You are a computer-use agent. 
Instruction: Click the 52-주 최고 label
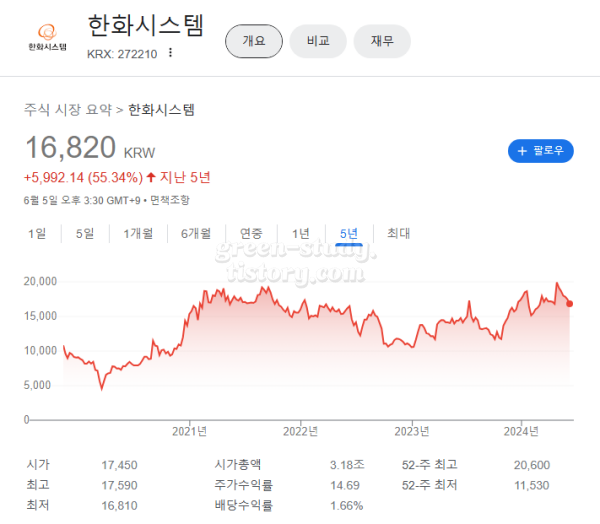(x=429, y=465)
